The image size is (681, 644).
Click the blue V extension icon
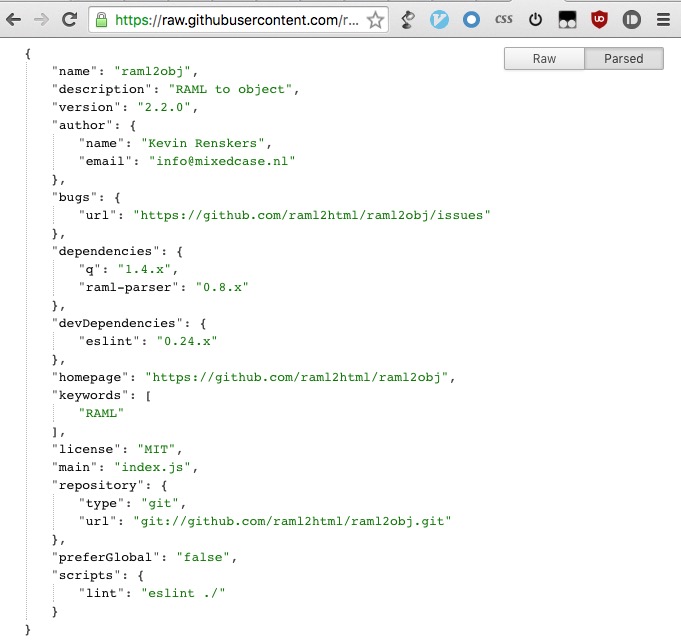click(x=439, y=19)
